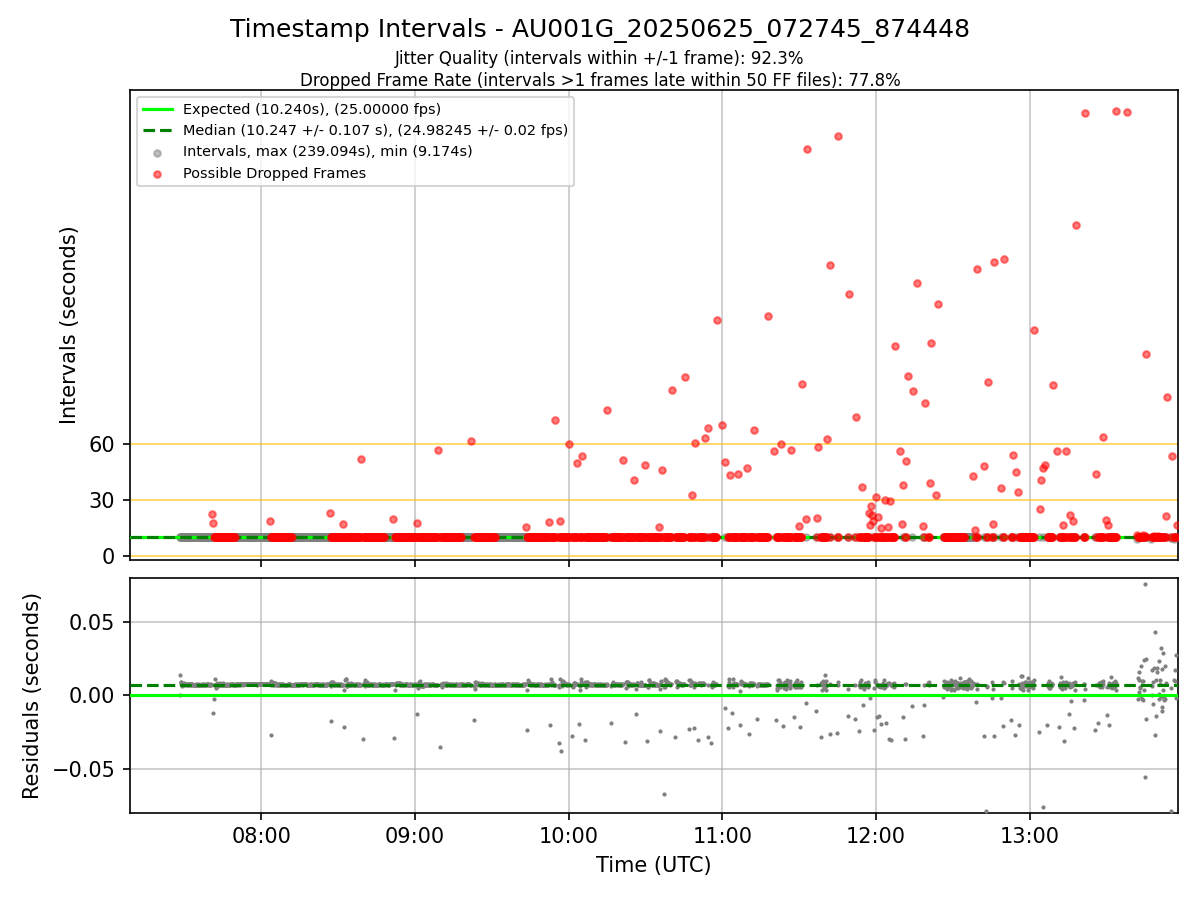Click the plot title 'Timestamp Intervals - AU001G_20250625_072745_874448'

click(x=600, y=29)
